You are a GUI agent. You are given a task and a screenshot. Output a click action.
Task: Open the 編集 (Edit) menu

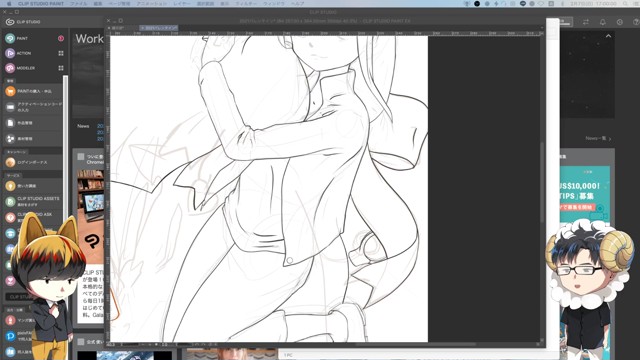pyautogui.click(x=98, y=3)
